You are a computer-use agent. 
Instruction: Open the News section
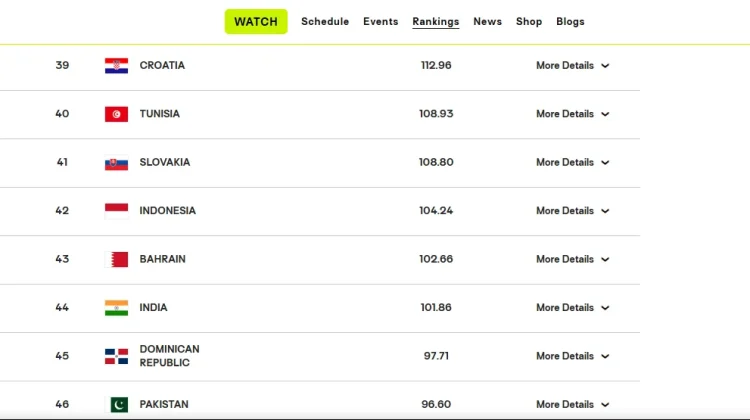(x=487, y=22)
